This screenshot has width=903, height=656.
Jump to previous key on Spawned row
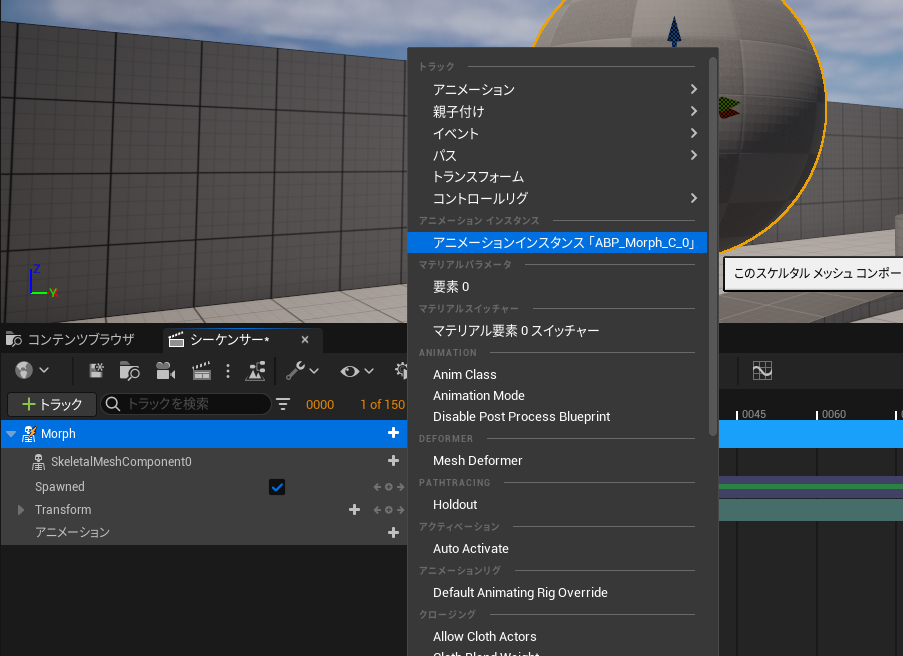[x=377, y=487]
